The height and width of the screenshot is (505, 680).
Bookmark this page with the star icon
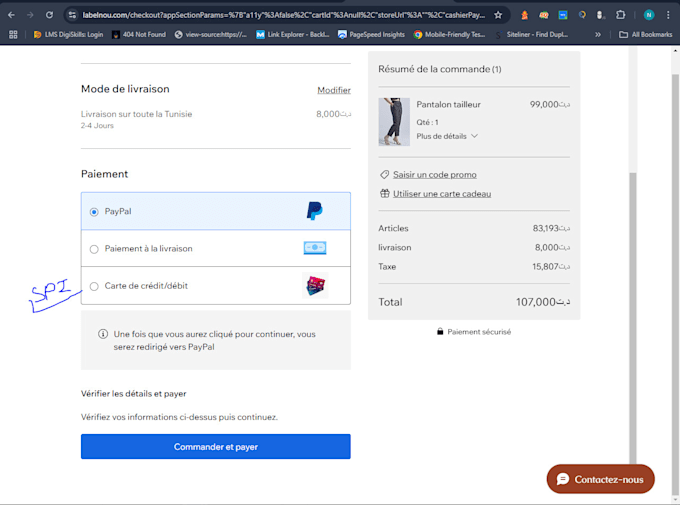pyautogui.click(x=498, y=15)
